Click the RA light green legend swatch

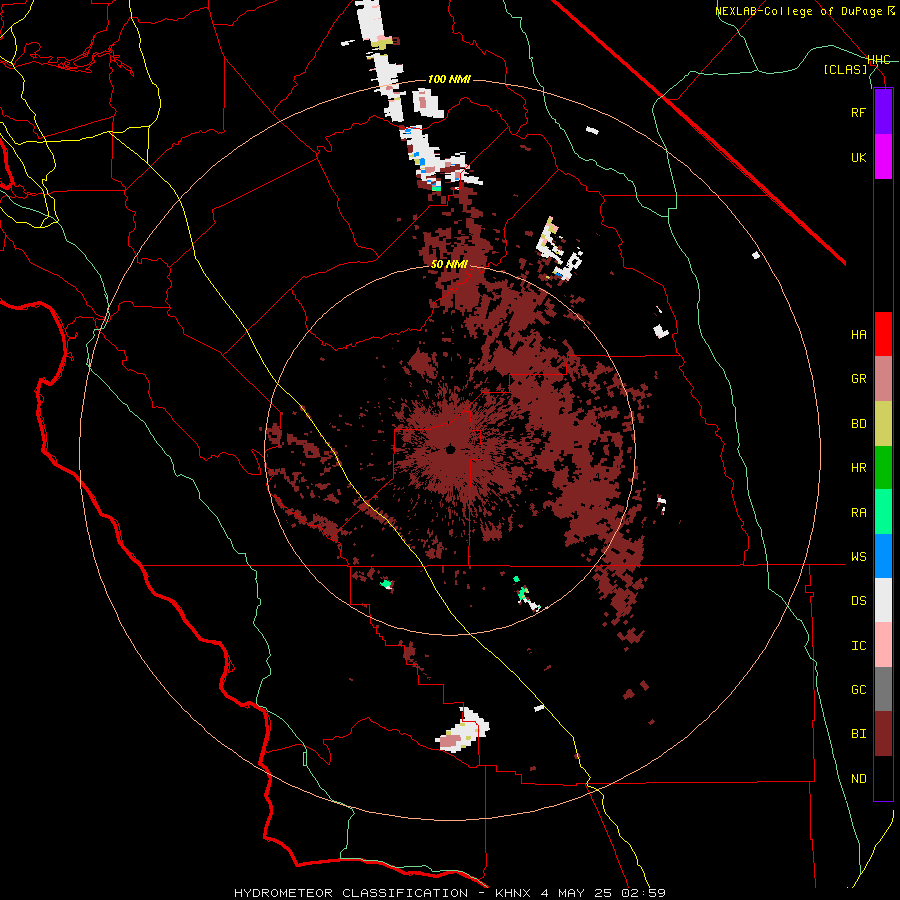[883, 512]
